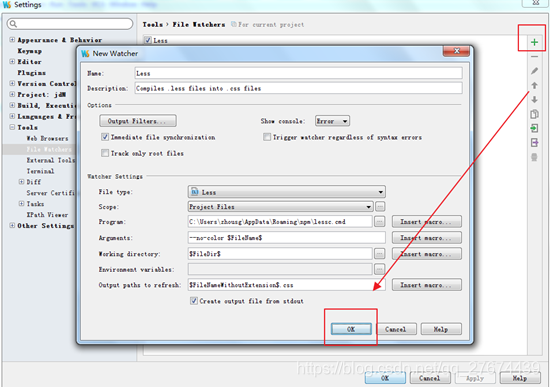Edit watcher using the pencil icon
Screen dimensions: 550x387
tap(534, 71)
